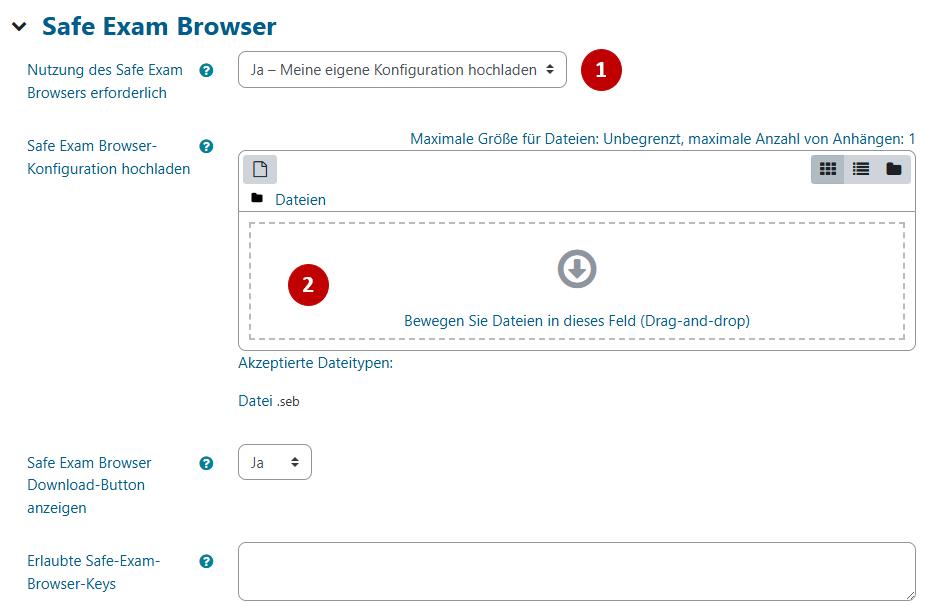Click the red number 2 marker
Image resolution: width=942 pixels, height=613 pixels.
(308, 285)
